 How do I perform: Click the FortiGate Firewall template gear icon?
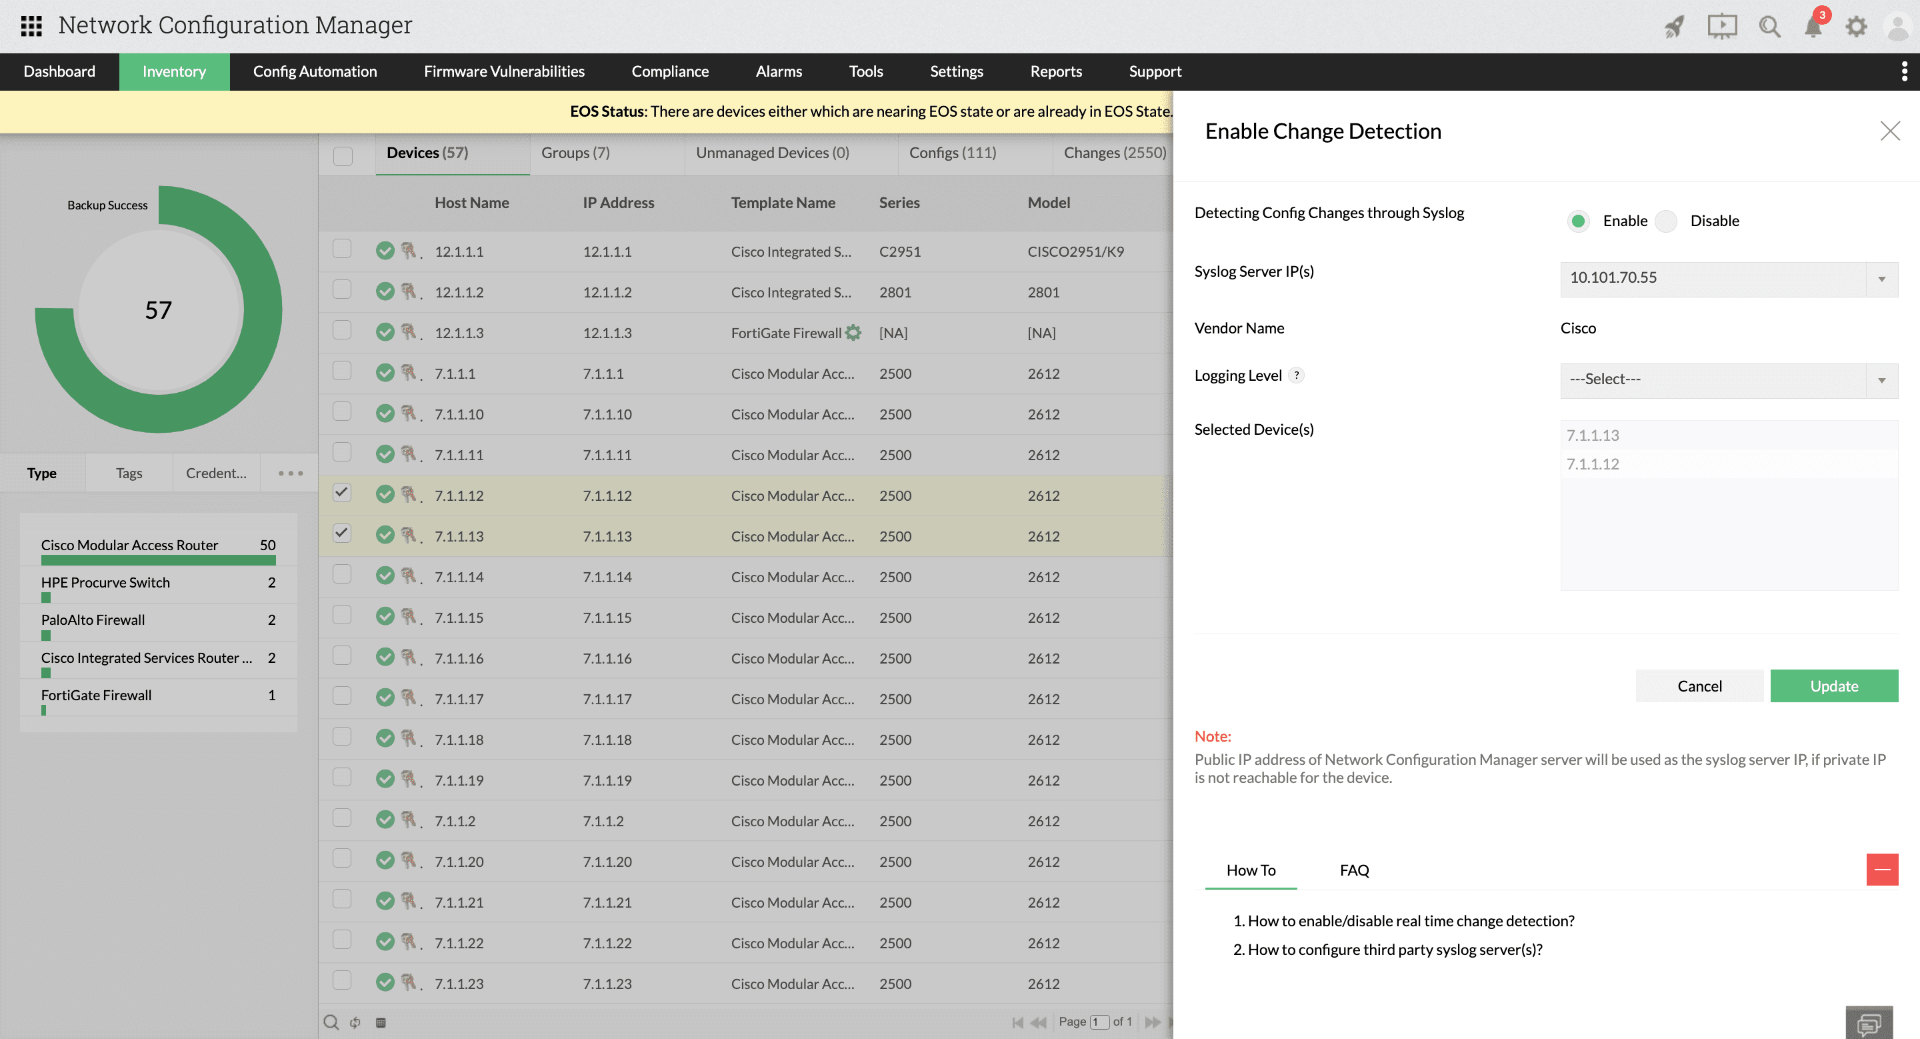(853, 333)
